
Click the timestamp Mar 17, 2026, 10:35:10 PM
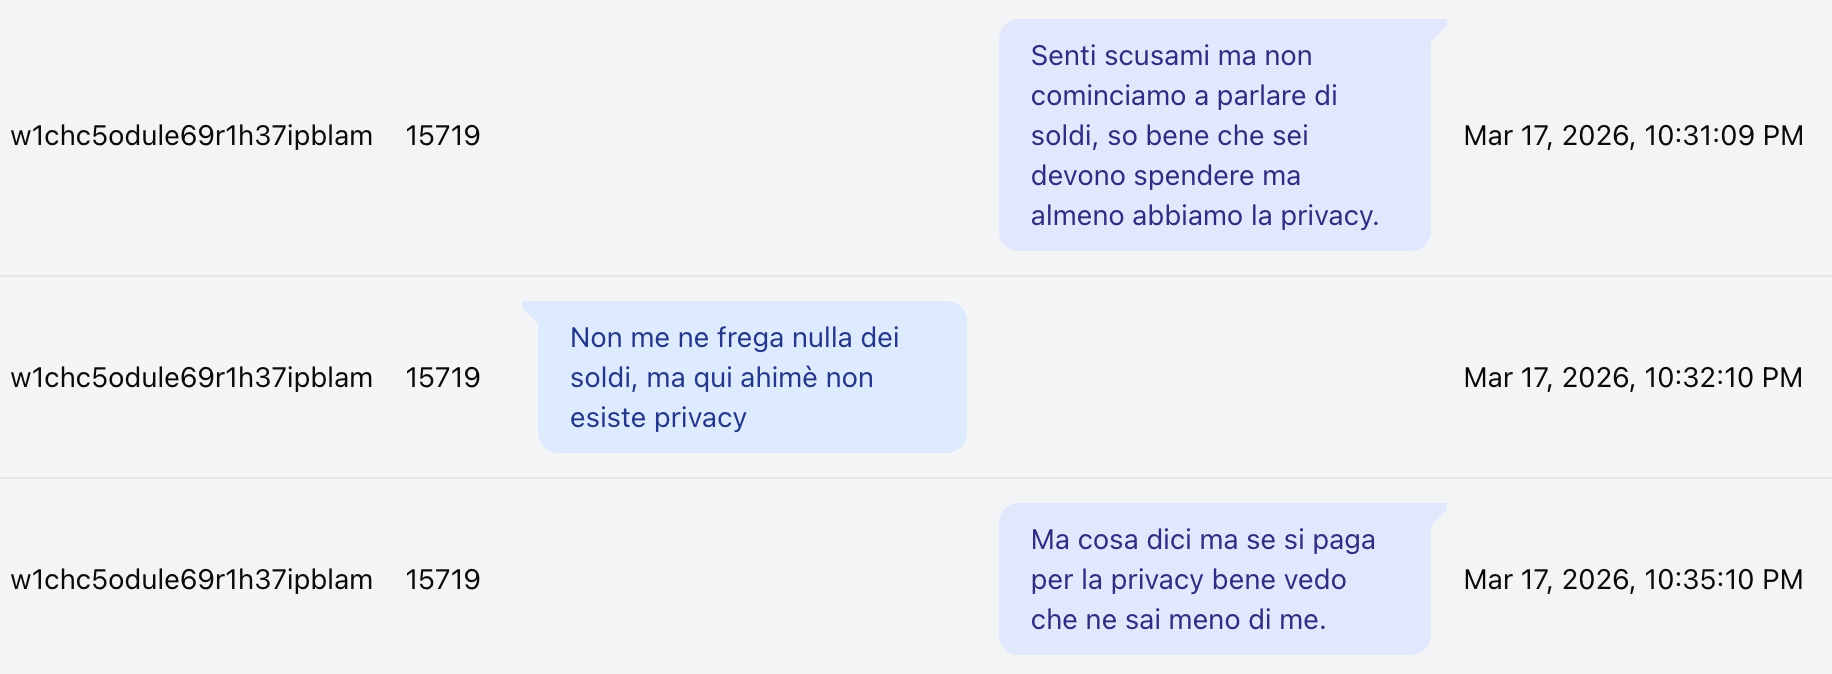(1633, 580)
